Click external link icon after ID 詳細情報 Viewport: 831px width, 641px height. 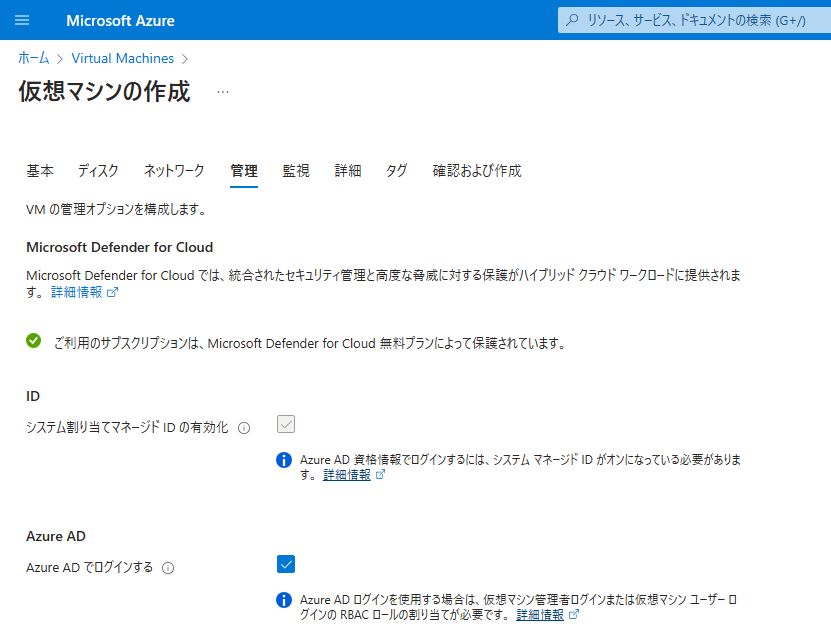(380, 475)
